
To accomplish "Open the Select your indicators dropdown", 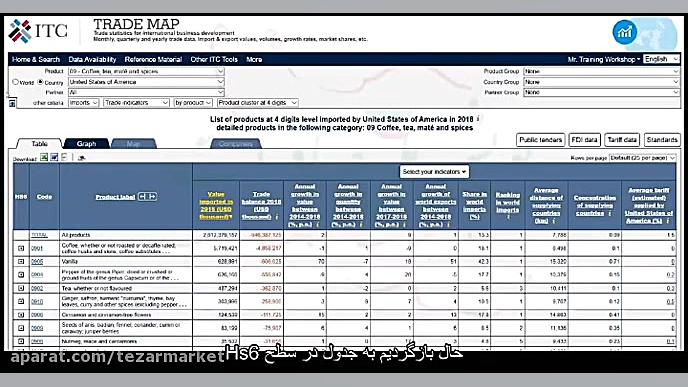I will tap(434, 172).
